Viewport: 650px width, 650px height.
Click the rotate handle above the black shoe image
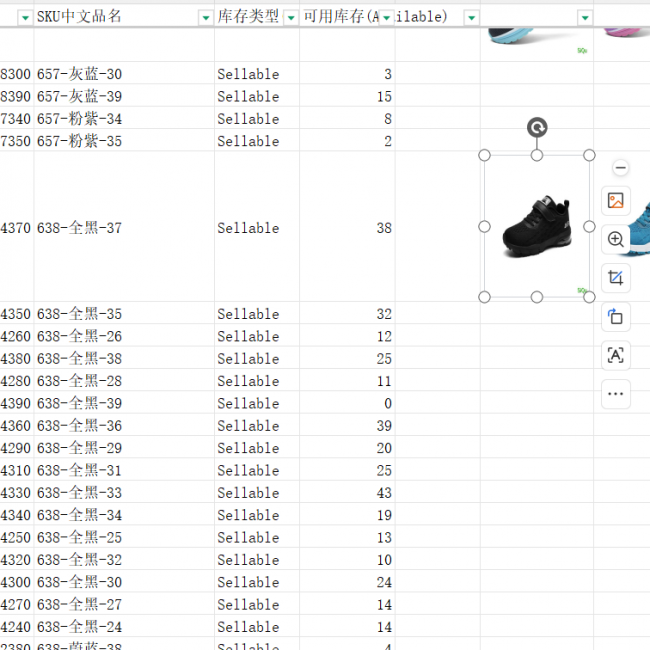coord(537,127)
